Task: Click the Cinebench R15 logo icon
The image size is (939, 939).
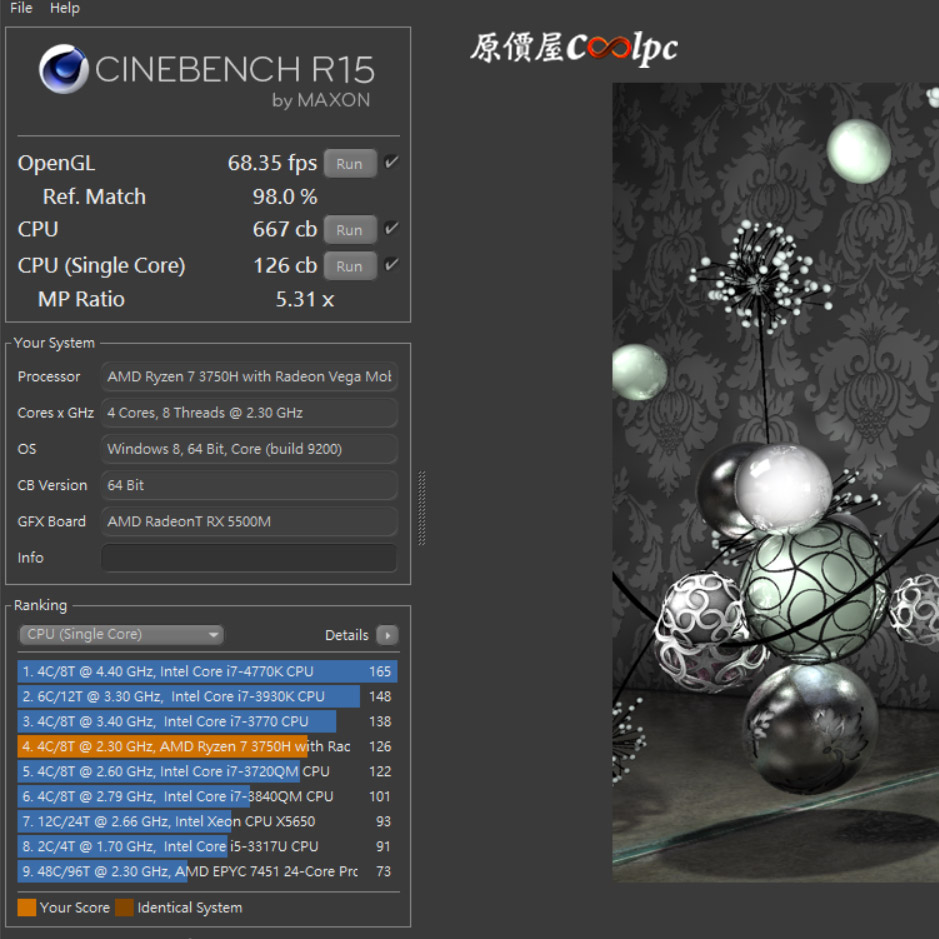Action: click(63, 69)
